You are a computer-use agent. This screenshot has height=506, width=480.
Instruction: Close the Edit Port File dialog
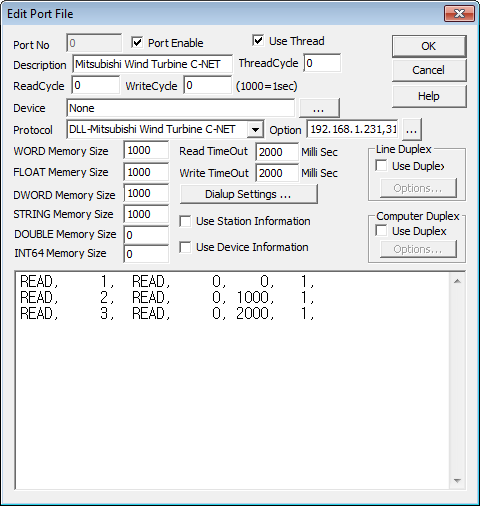(459, 14)
